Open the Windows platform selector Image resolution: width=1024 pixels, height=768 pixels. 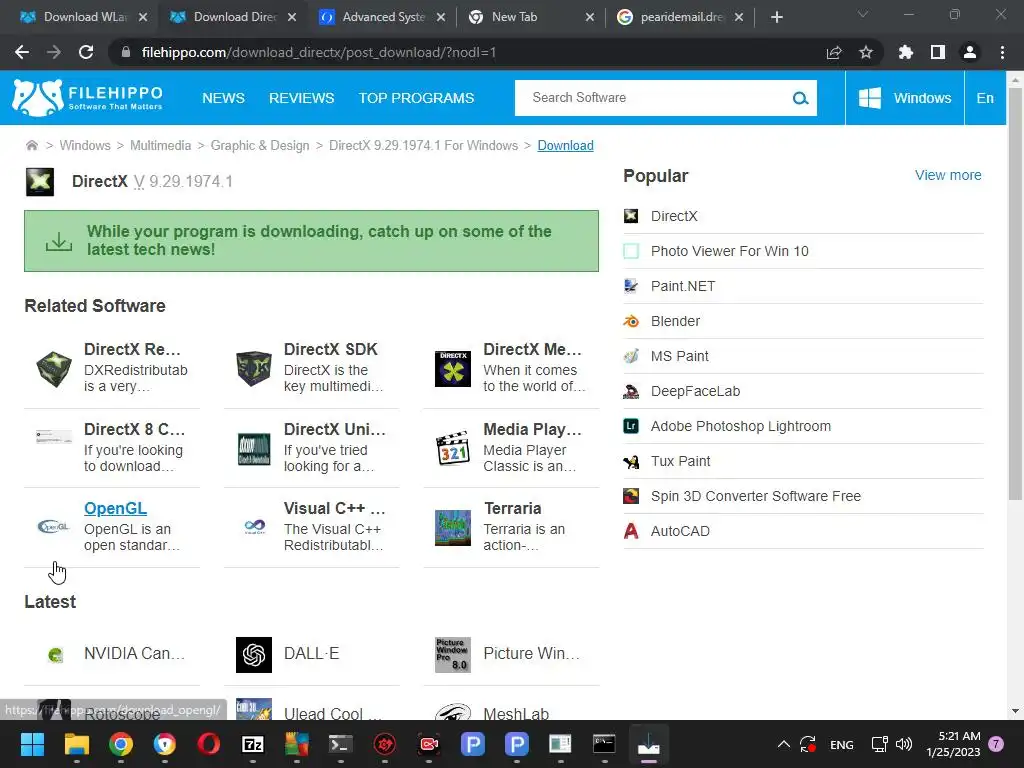click(904, 98)
